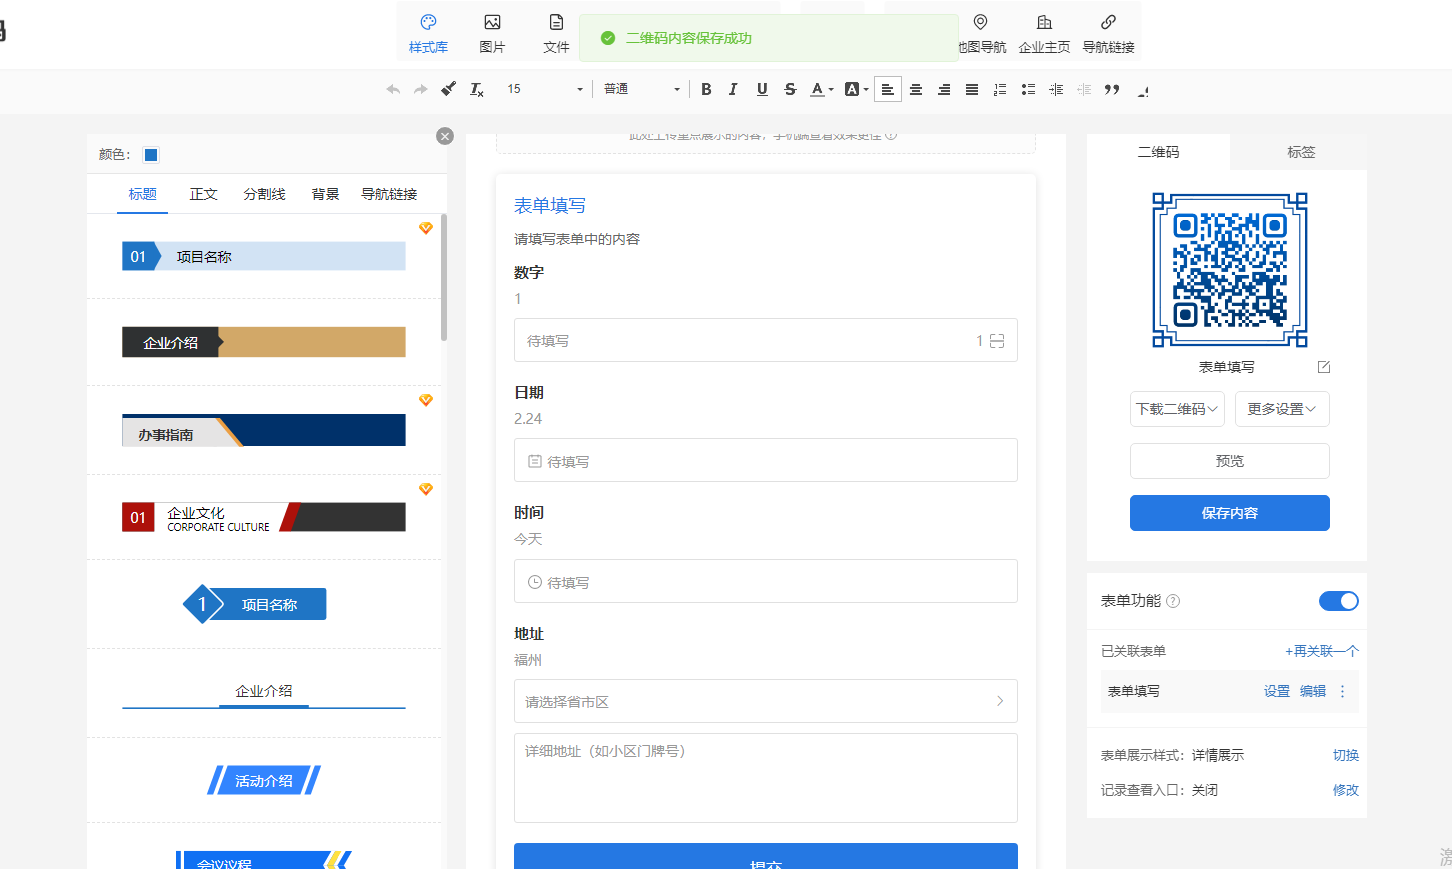
Task: Open 地图导航 map navigation tool
Action: [x=981, y=34]
